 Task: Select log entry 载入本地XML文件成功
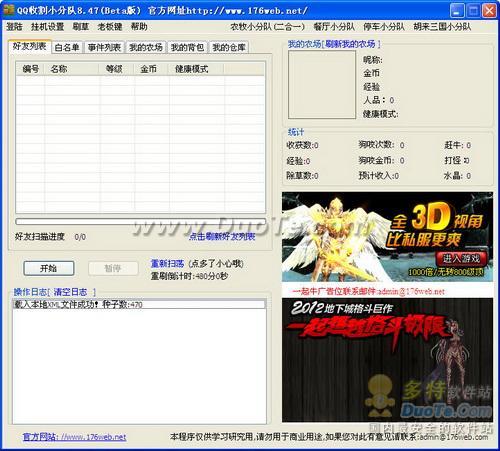(x=139, y=304)
